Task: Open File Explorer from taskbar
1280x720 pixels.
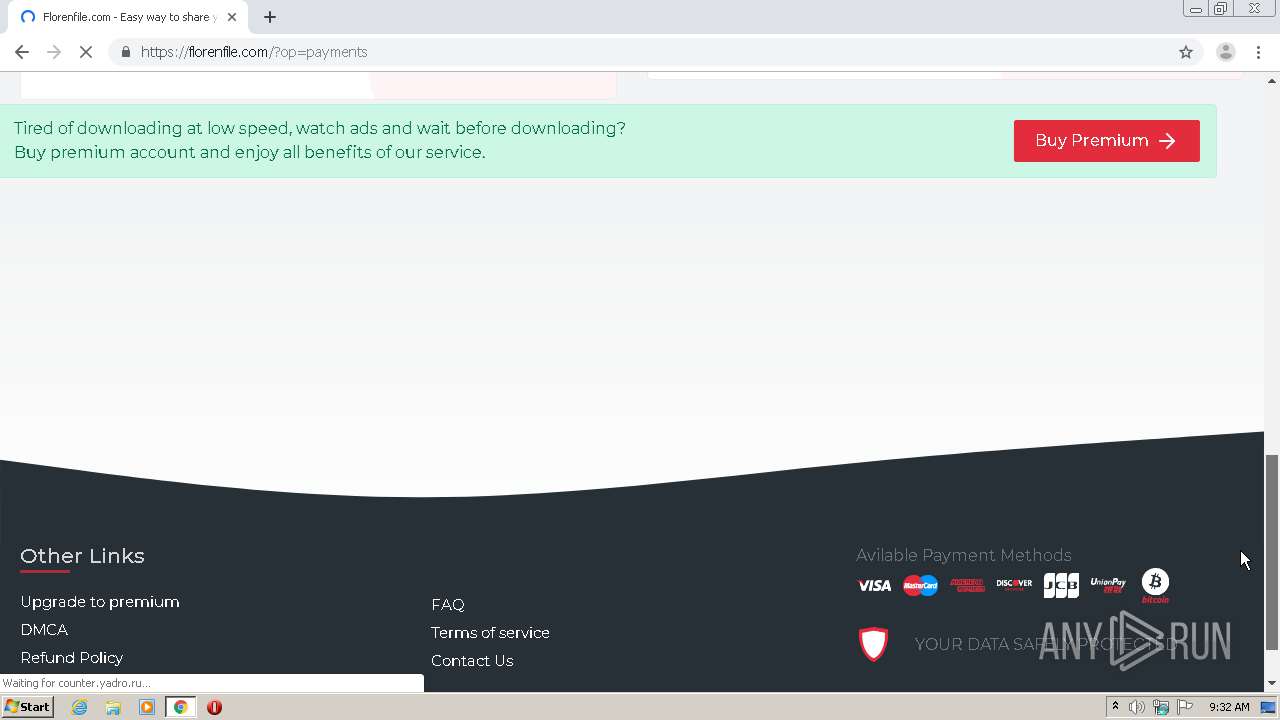Action: [x=113, y=707]
